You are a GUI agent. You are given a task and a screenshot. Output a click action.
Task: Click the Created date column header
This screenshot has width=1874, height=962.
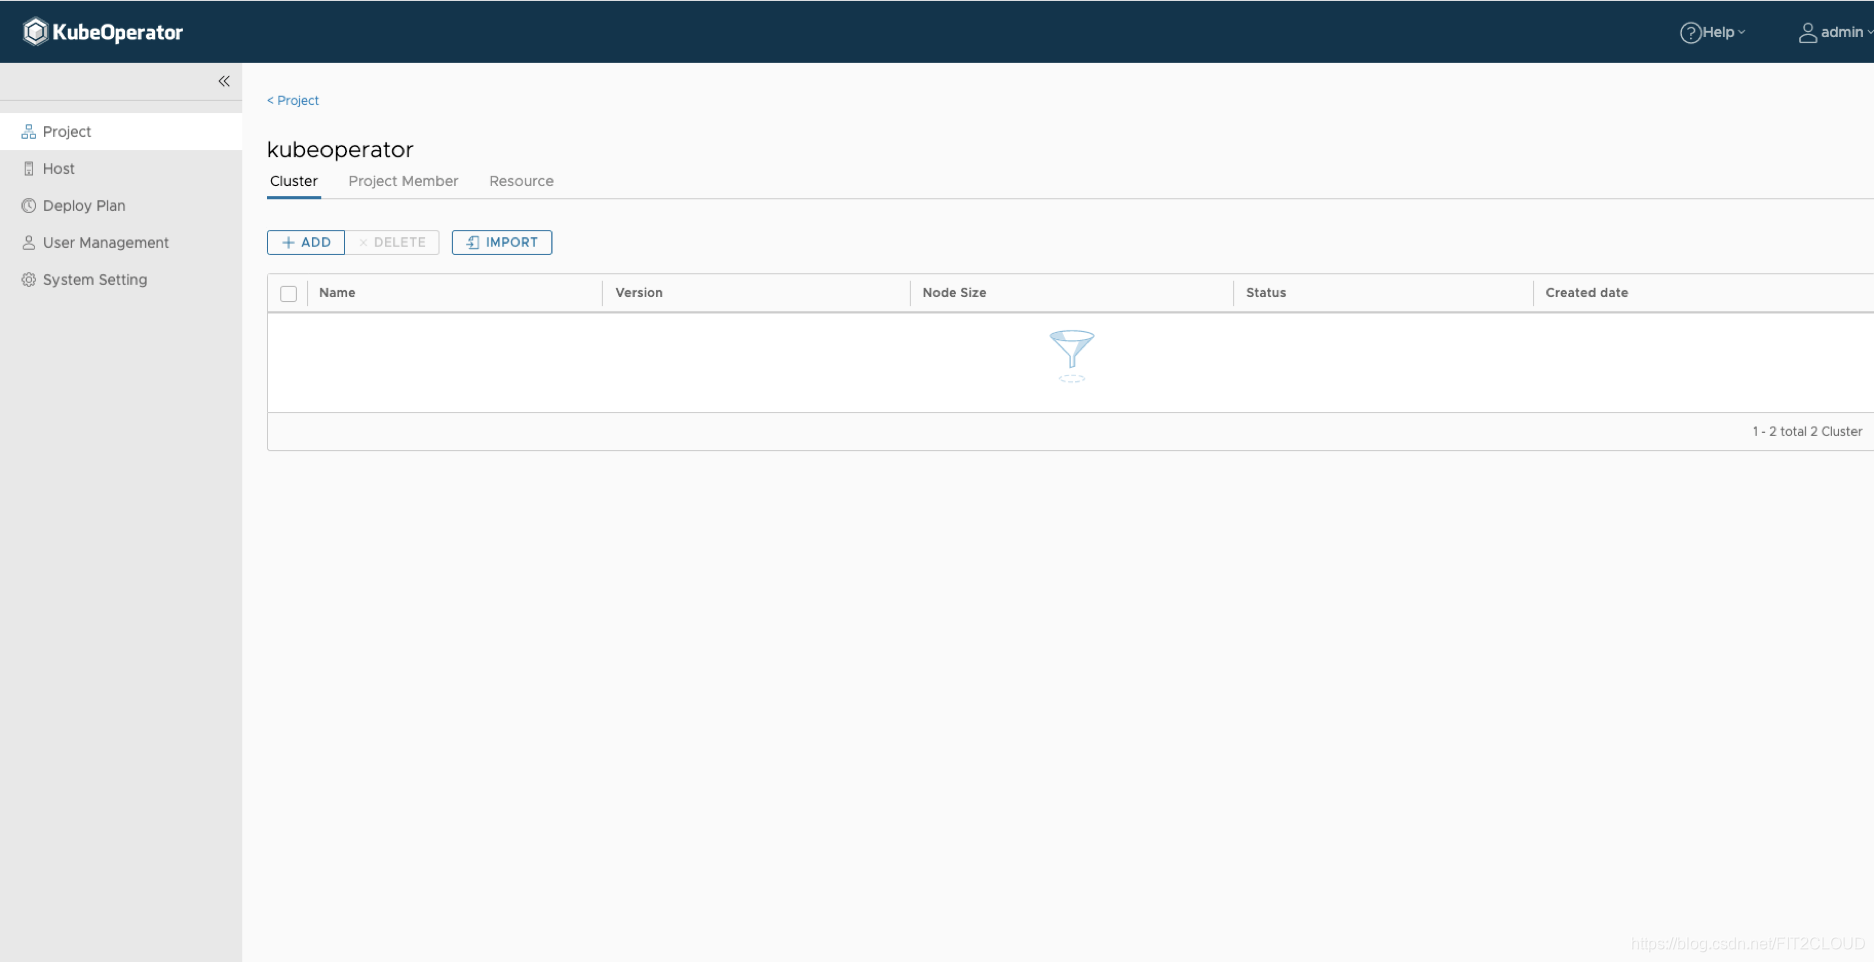(x=1587, y=293)
